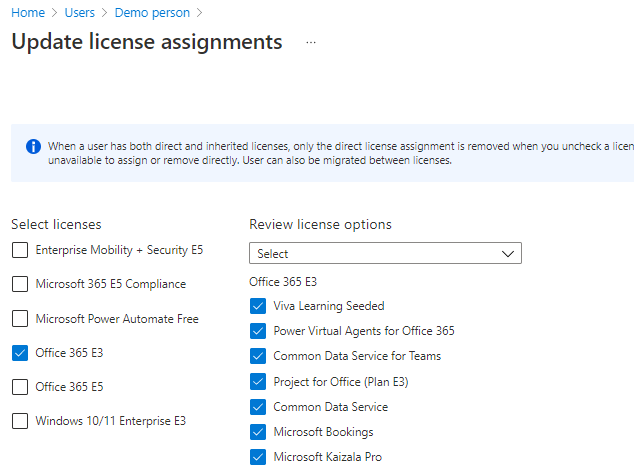Enable the Microsoft 365 E5 Compliance license
The width and height of the screenshot is (634, 467).
point(20,284)
